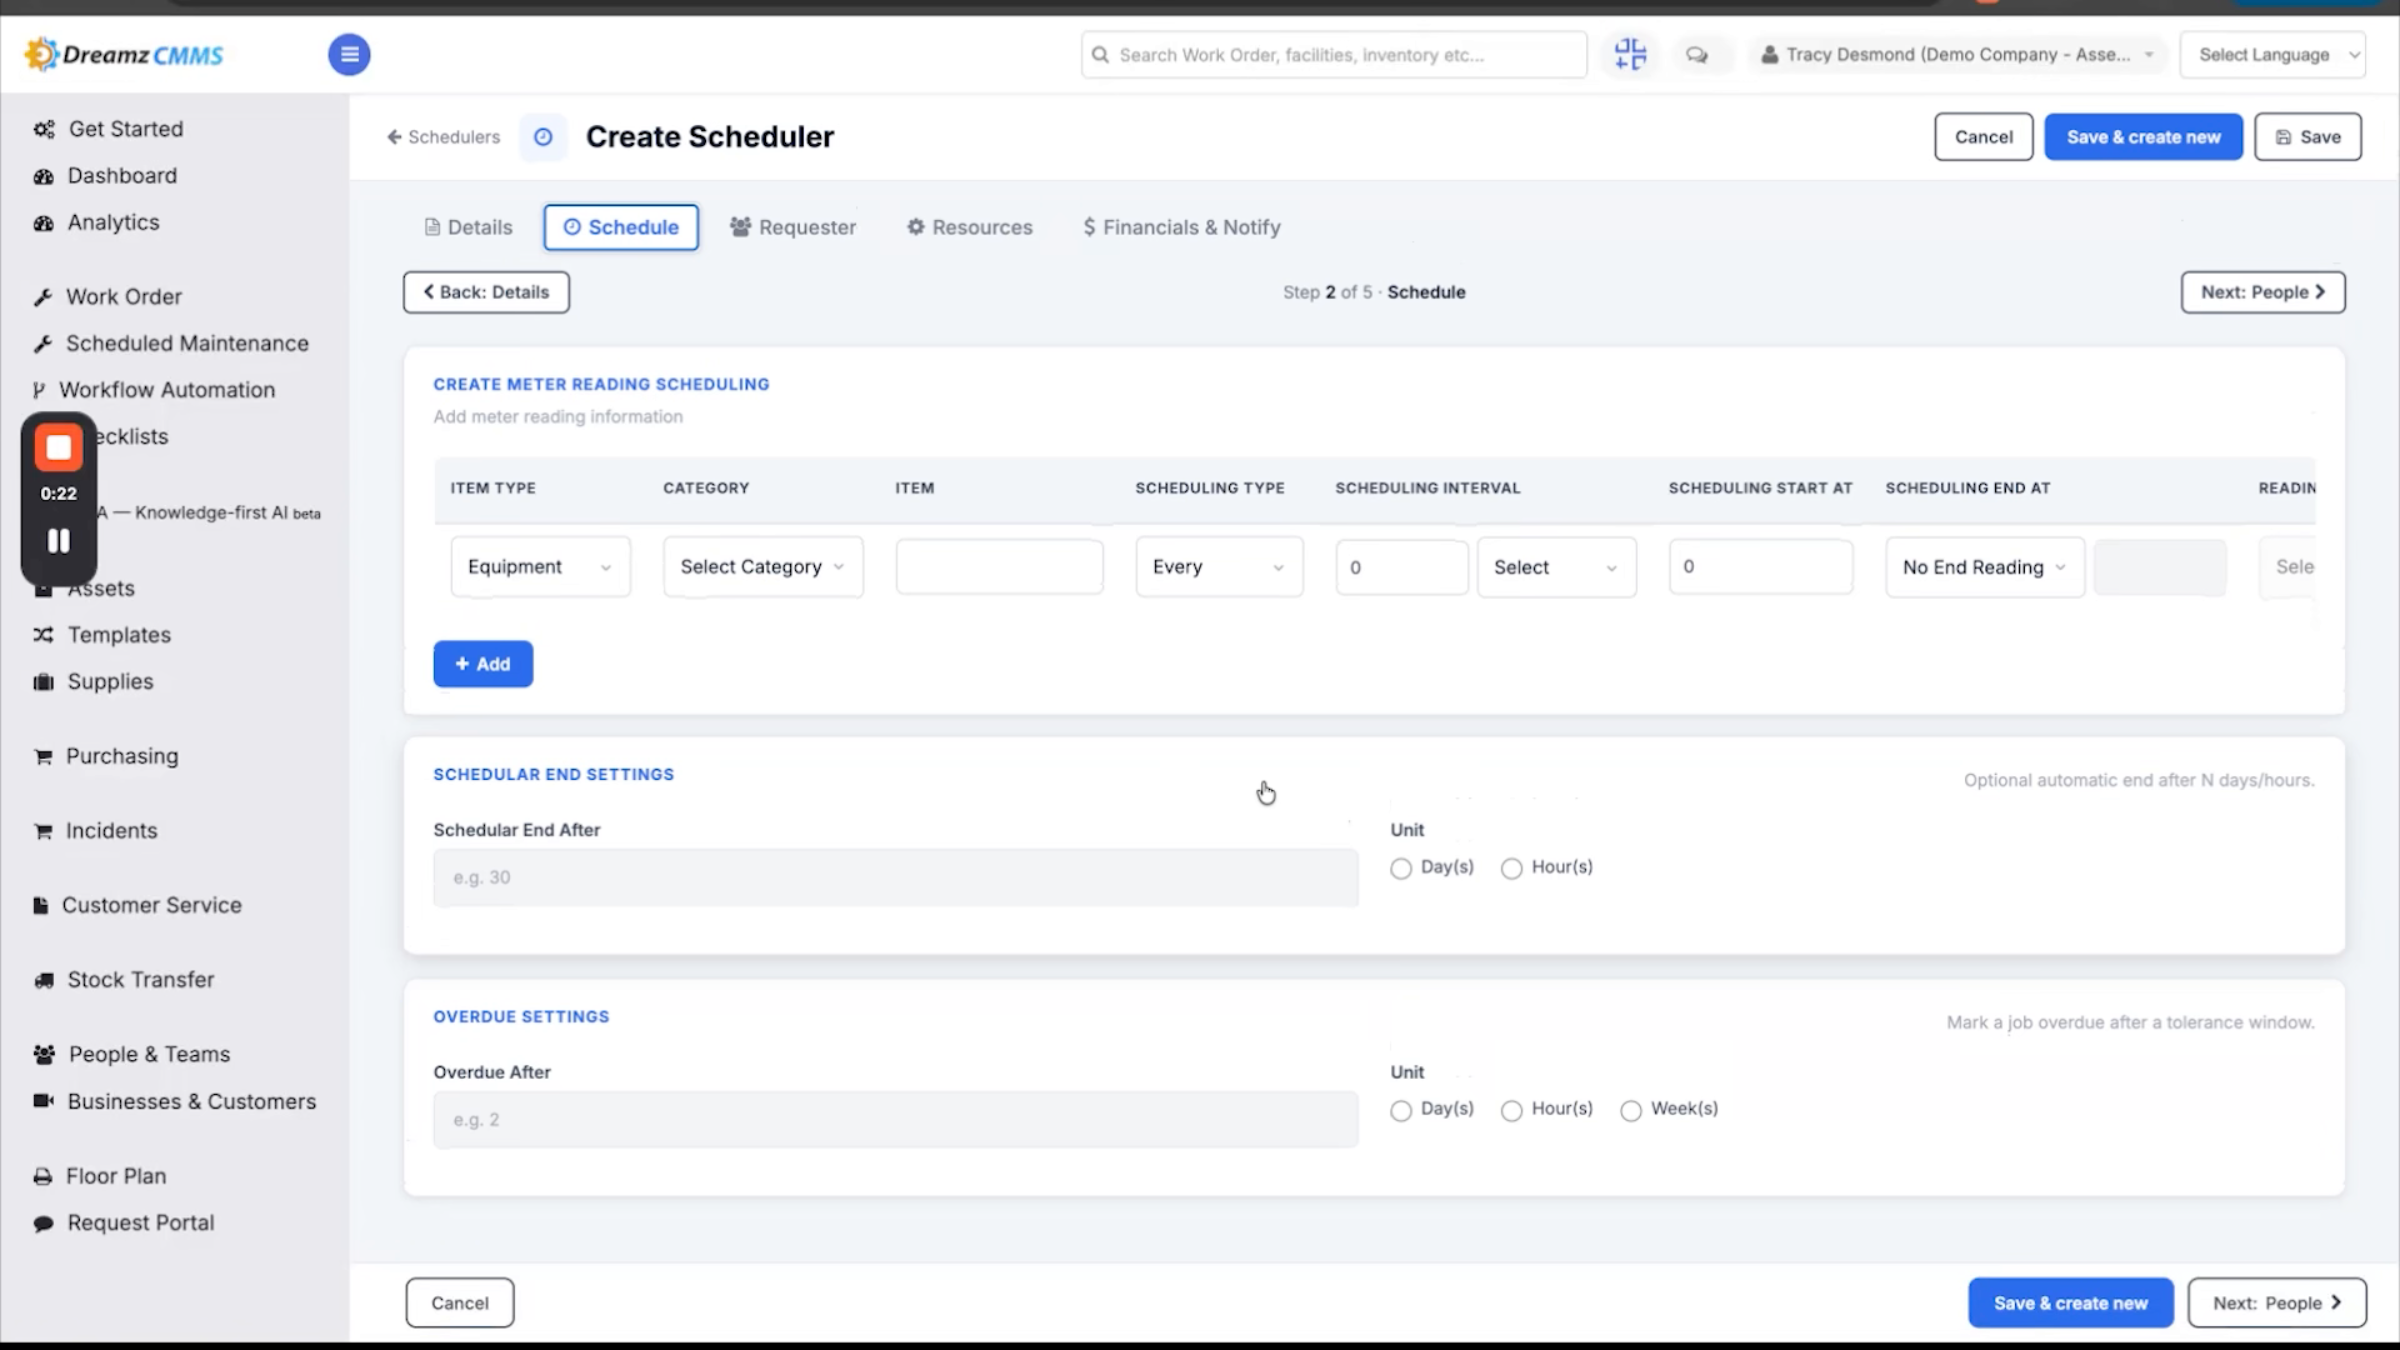Click the People & Teams group icon
Viewport: 2400px width, 1350px height.
[x=44, y=1054]
